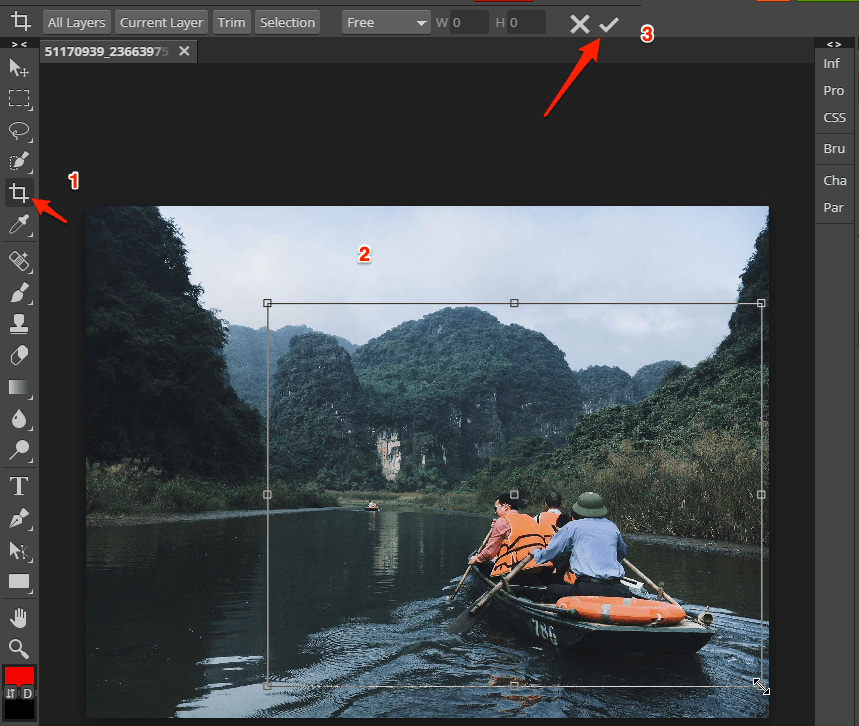The width and height of the screenshot is (859, 726).
Task: Activate the Selection crop option
Action: click(x=287, y=21)
